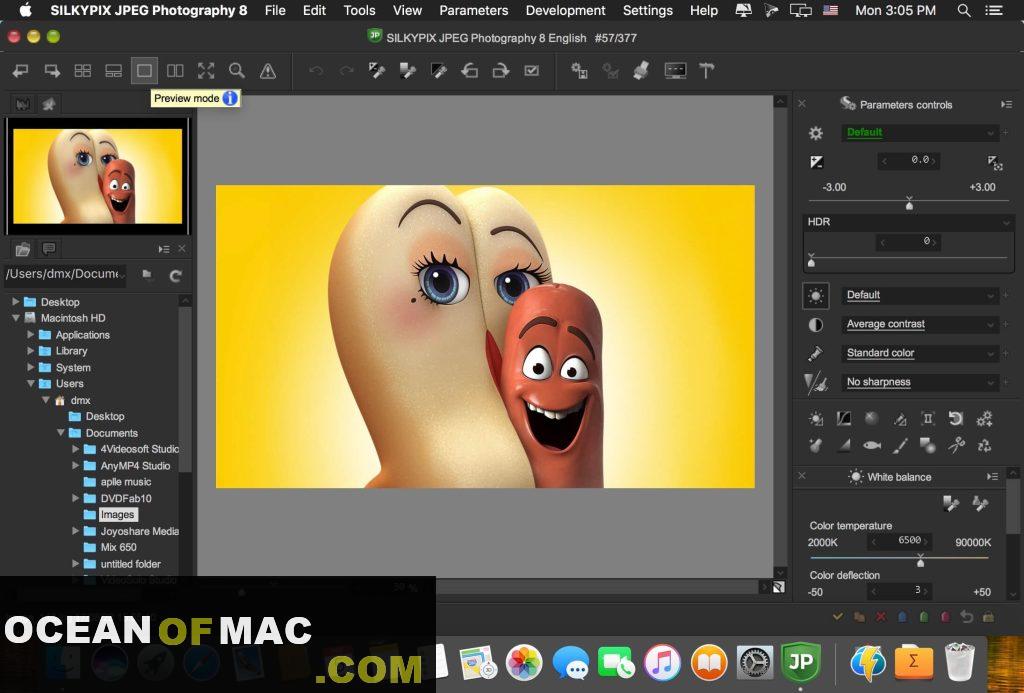1024x693 pixels.
Task: Rotate the image right
Action: (501, 71)
